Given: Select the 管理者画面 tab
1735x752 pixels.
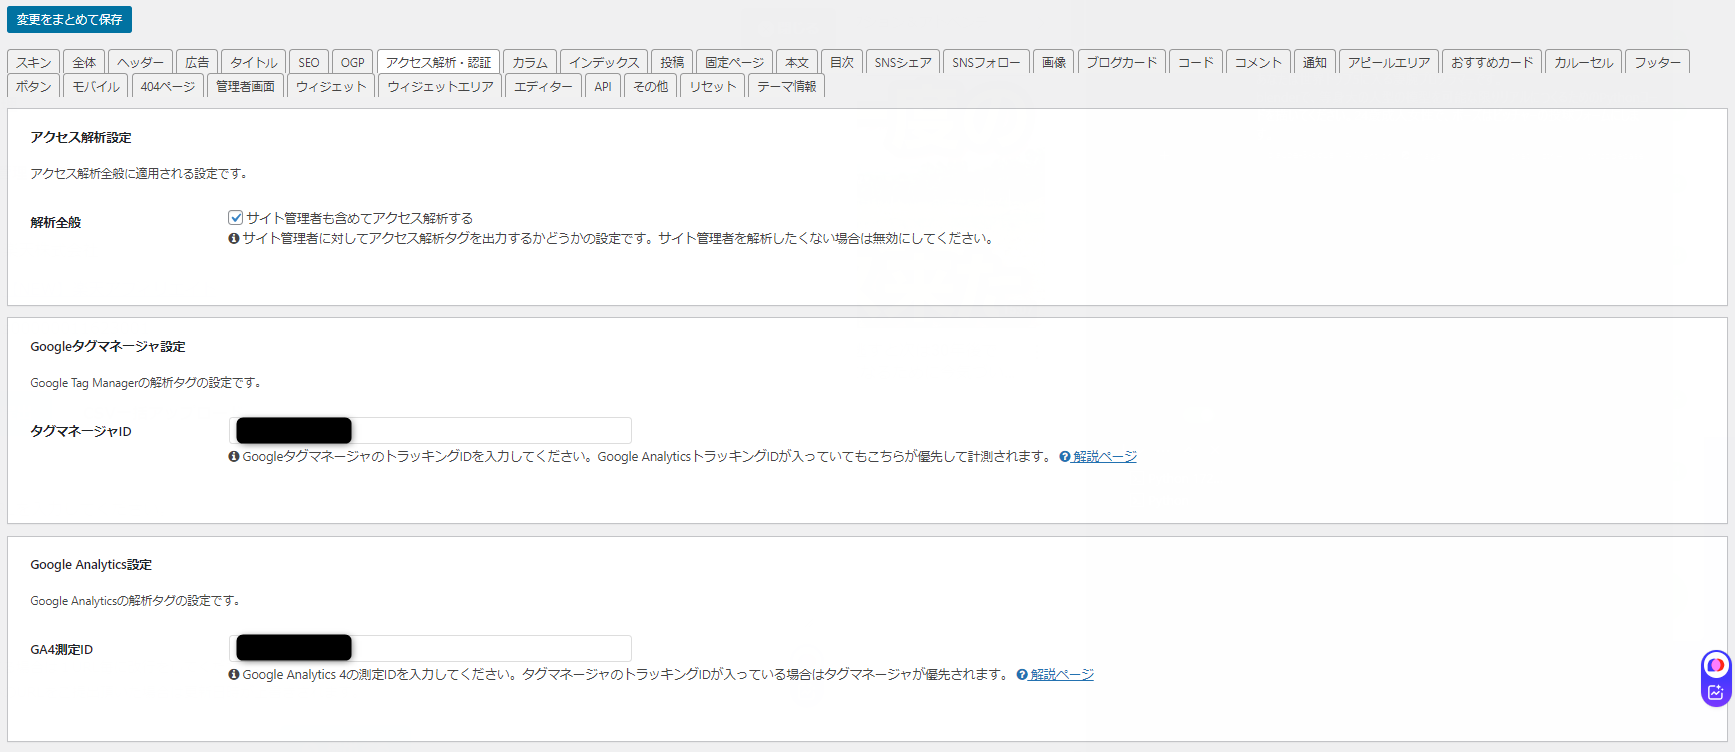Looking at the screenshot, I should [246, 86].
